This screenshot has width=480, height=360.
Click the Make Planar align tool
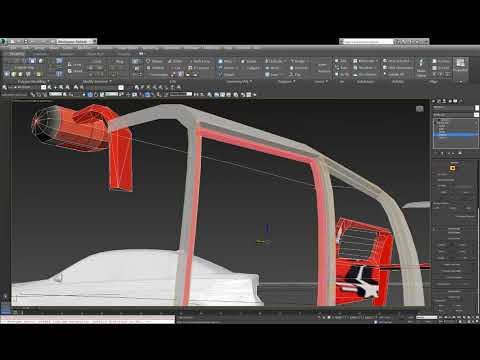click(x=421, y=68)
